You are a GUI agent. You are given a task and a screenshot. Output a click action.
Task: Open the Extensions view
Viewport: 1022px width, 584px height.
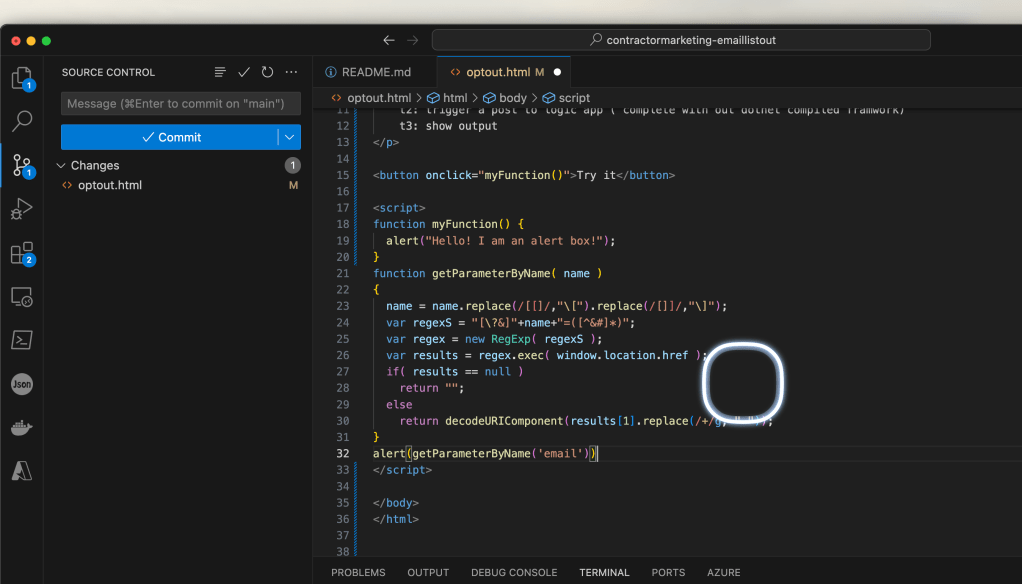click(x=22, y=253)
